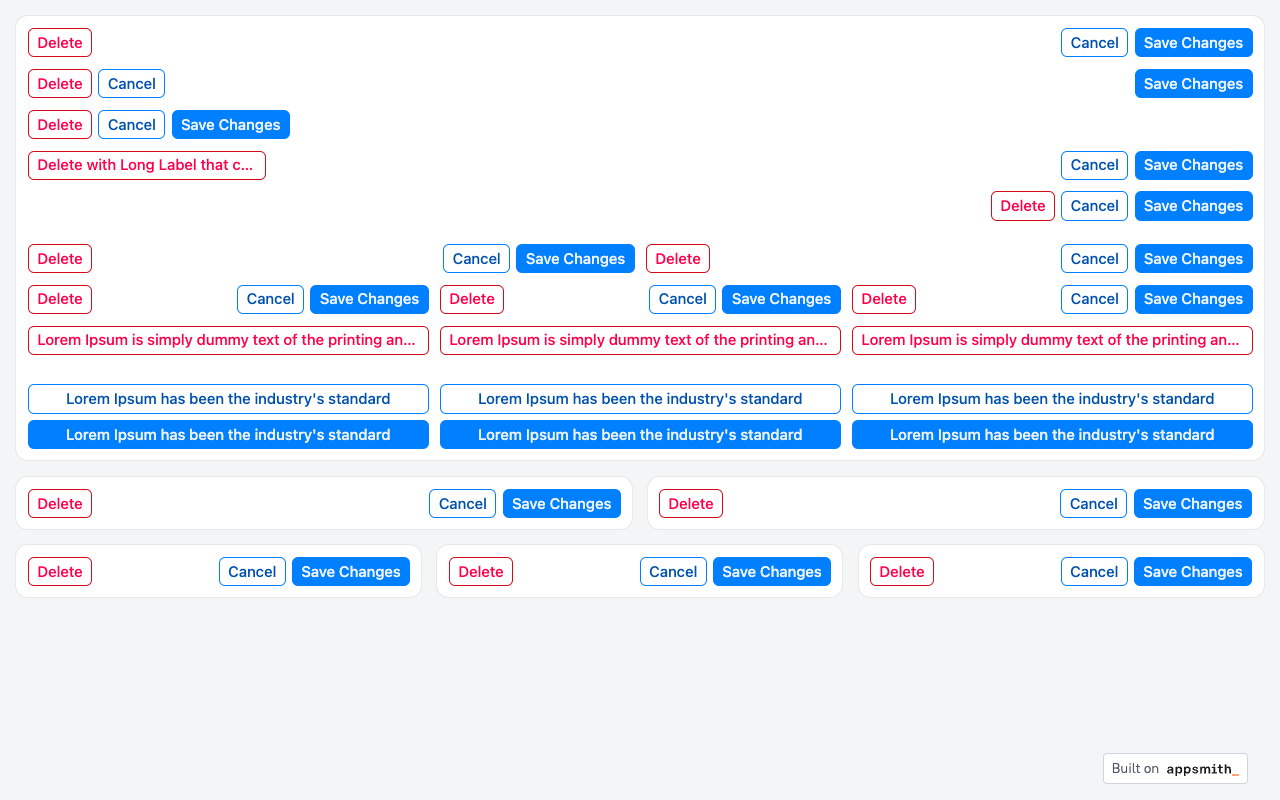Click Save Changes in the bottom-middle card
This screenshot has height=800, width=1280.
(x=771, y=572)
